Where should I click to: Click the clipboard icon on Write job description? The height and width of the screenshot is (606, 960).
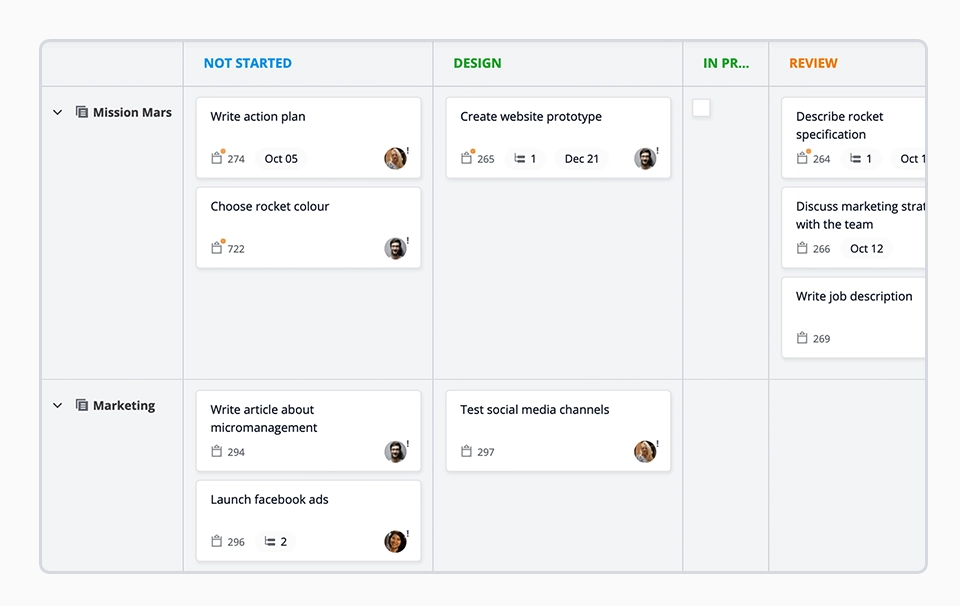pyautogui.click(x=800, y=338)
